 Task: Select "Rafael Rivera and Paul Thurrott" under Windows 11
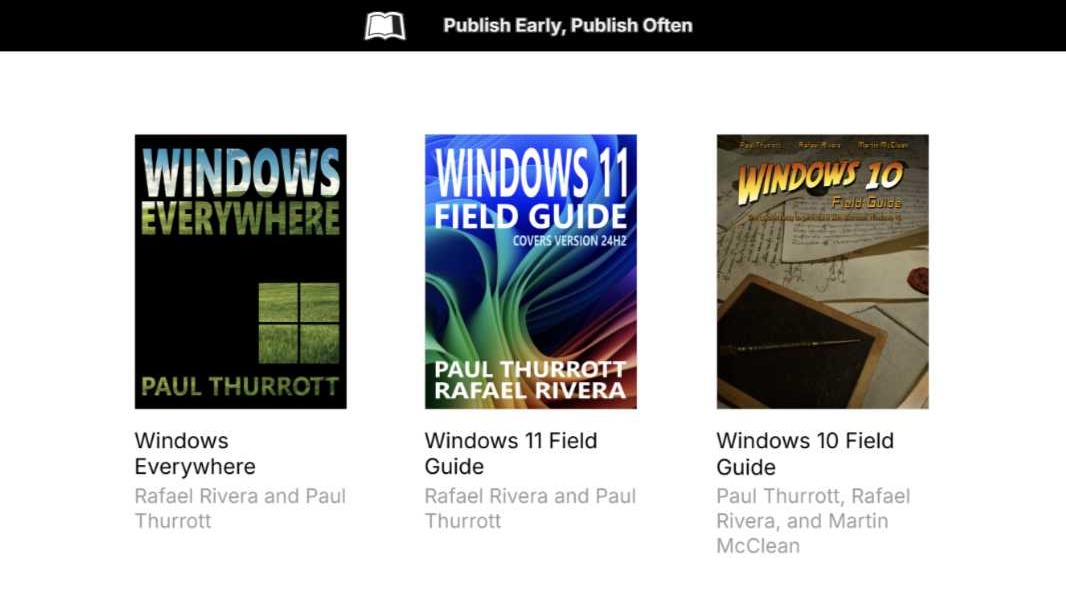coord(530,508)
